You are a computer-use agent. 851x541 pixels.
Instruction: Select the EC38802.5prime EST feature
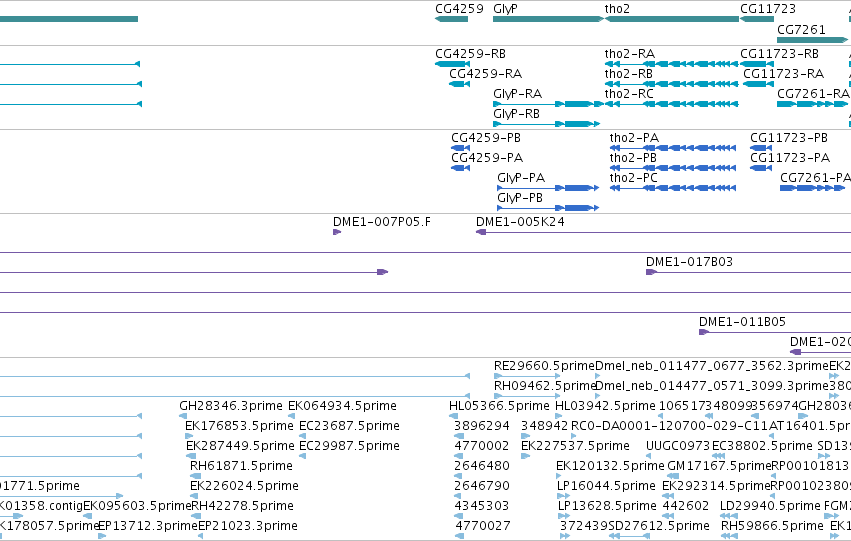tap(719, 456)
